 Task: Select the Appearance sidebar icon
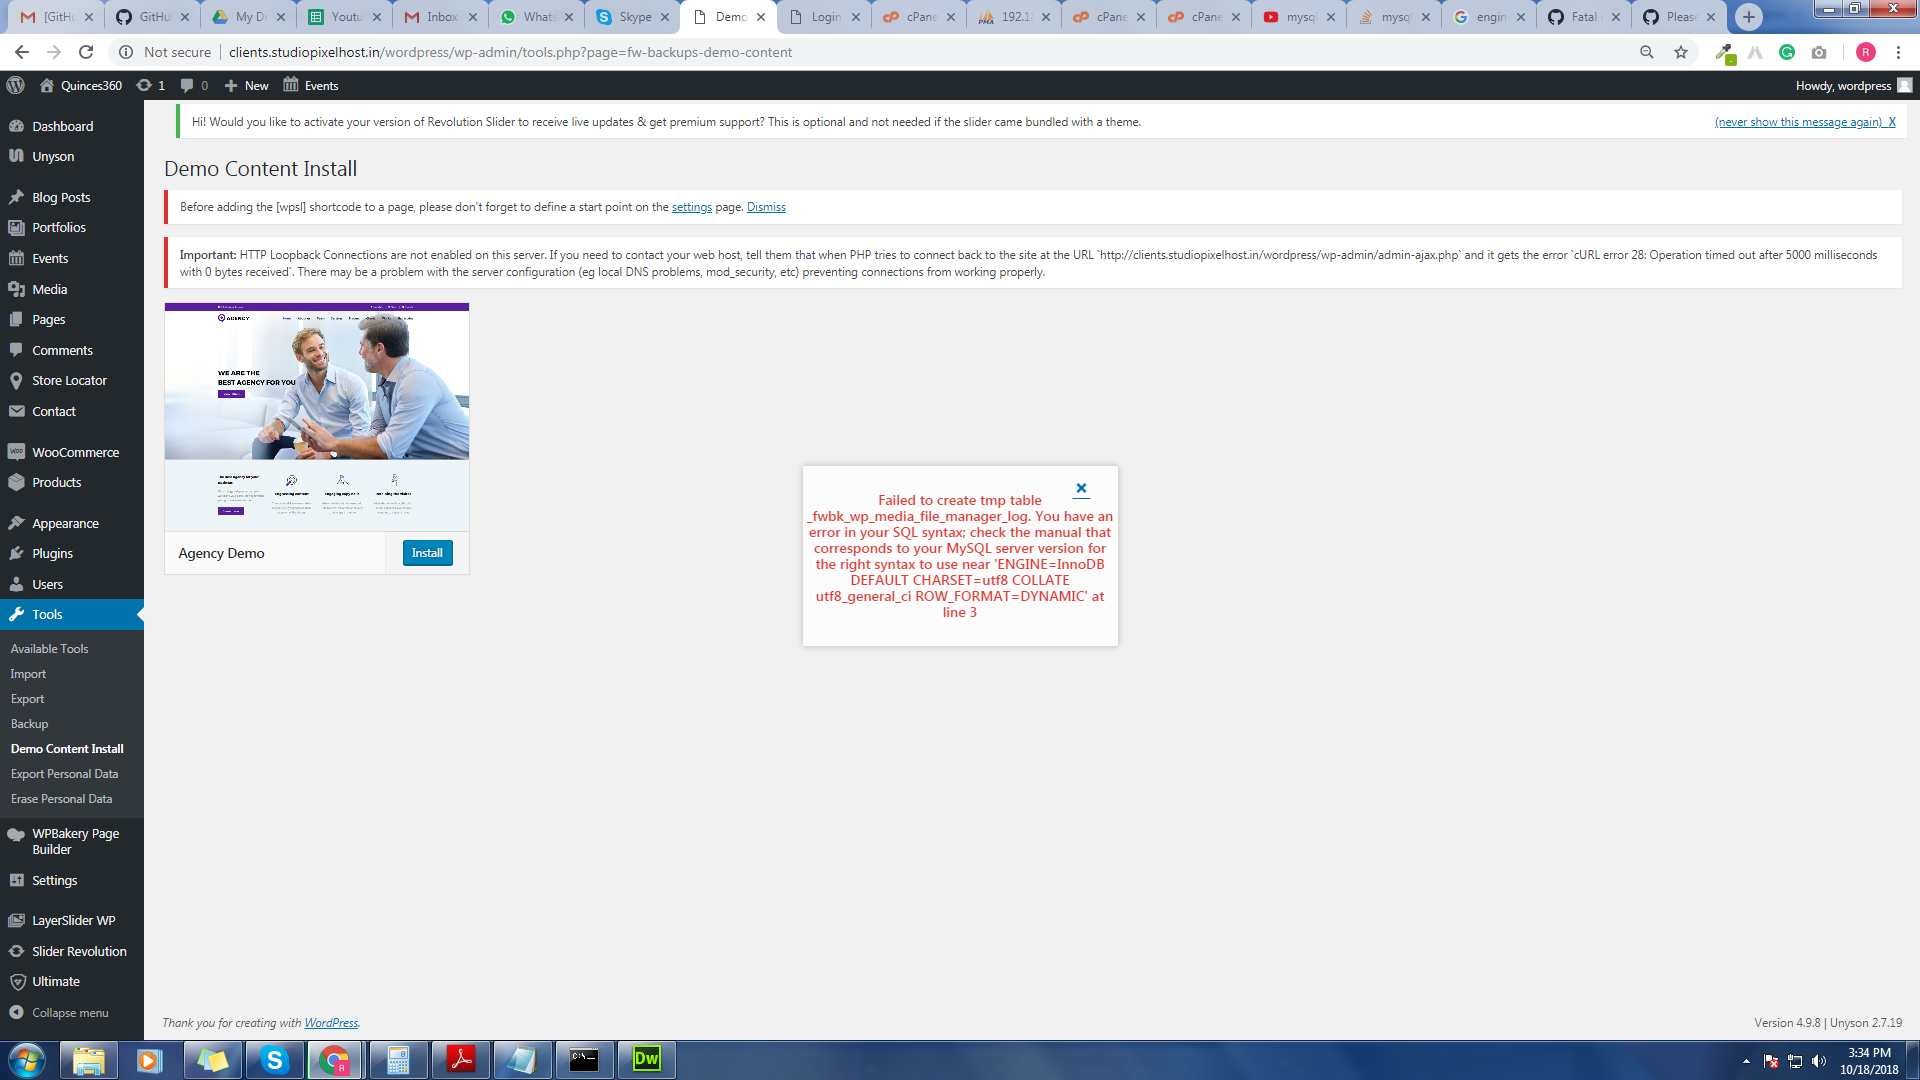coord(16,522)
